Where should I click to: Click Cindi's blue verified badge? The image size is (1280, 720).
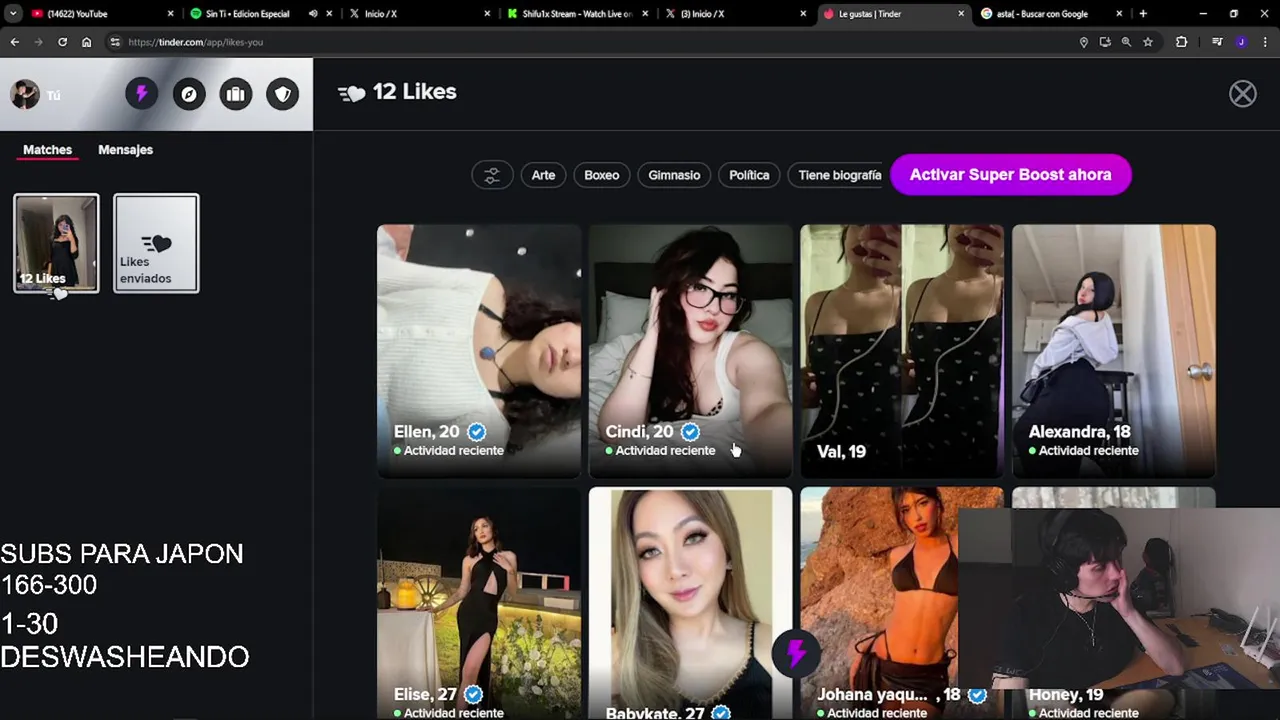pos(690,432)
